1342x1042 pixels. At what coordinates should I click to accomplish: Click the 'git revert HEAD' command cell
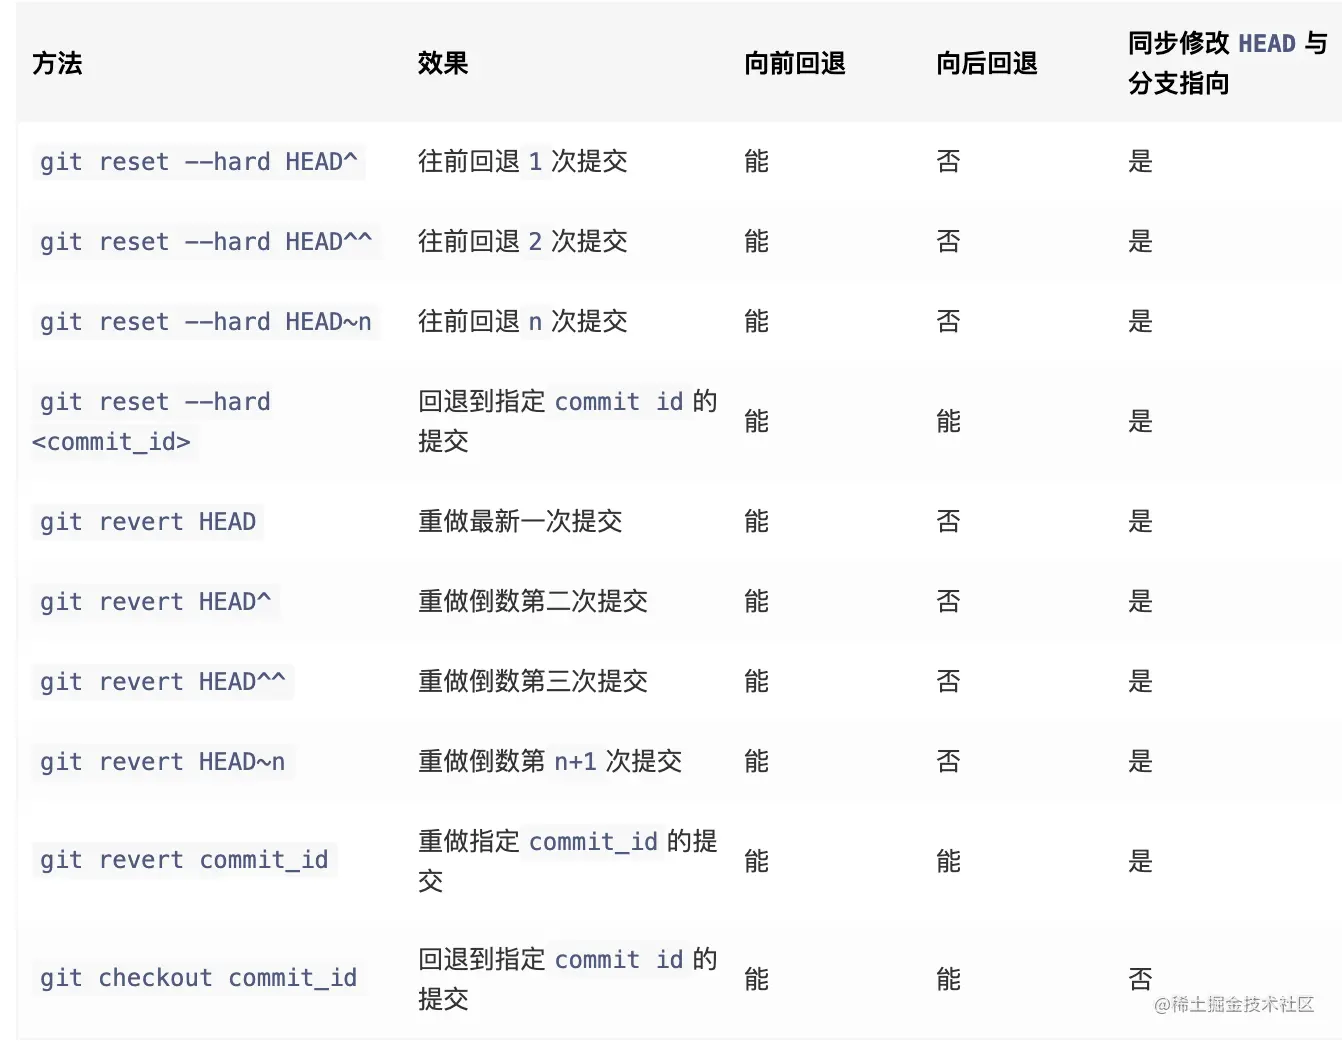point(148,521)
